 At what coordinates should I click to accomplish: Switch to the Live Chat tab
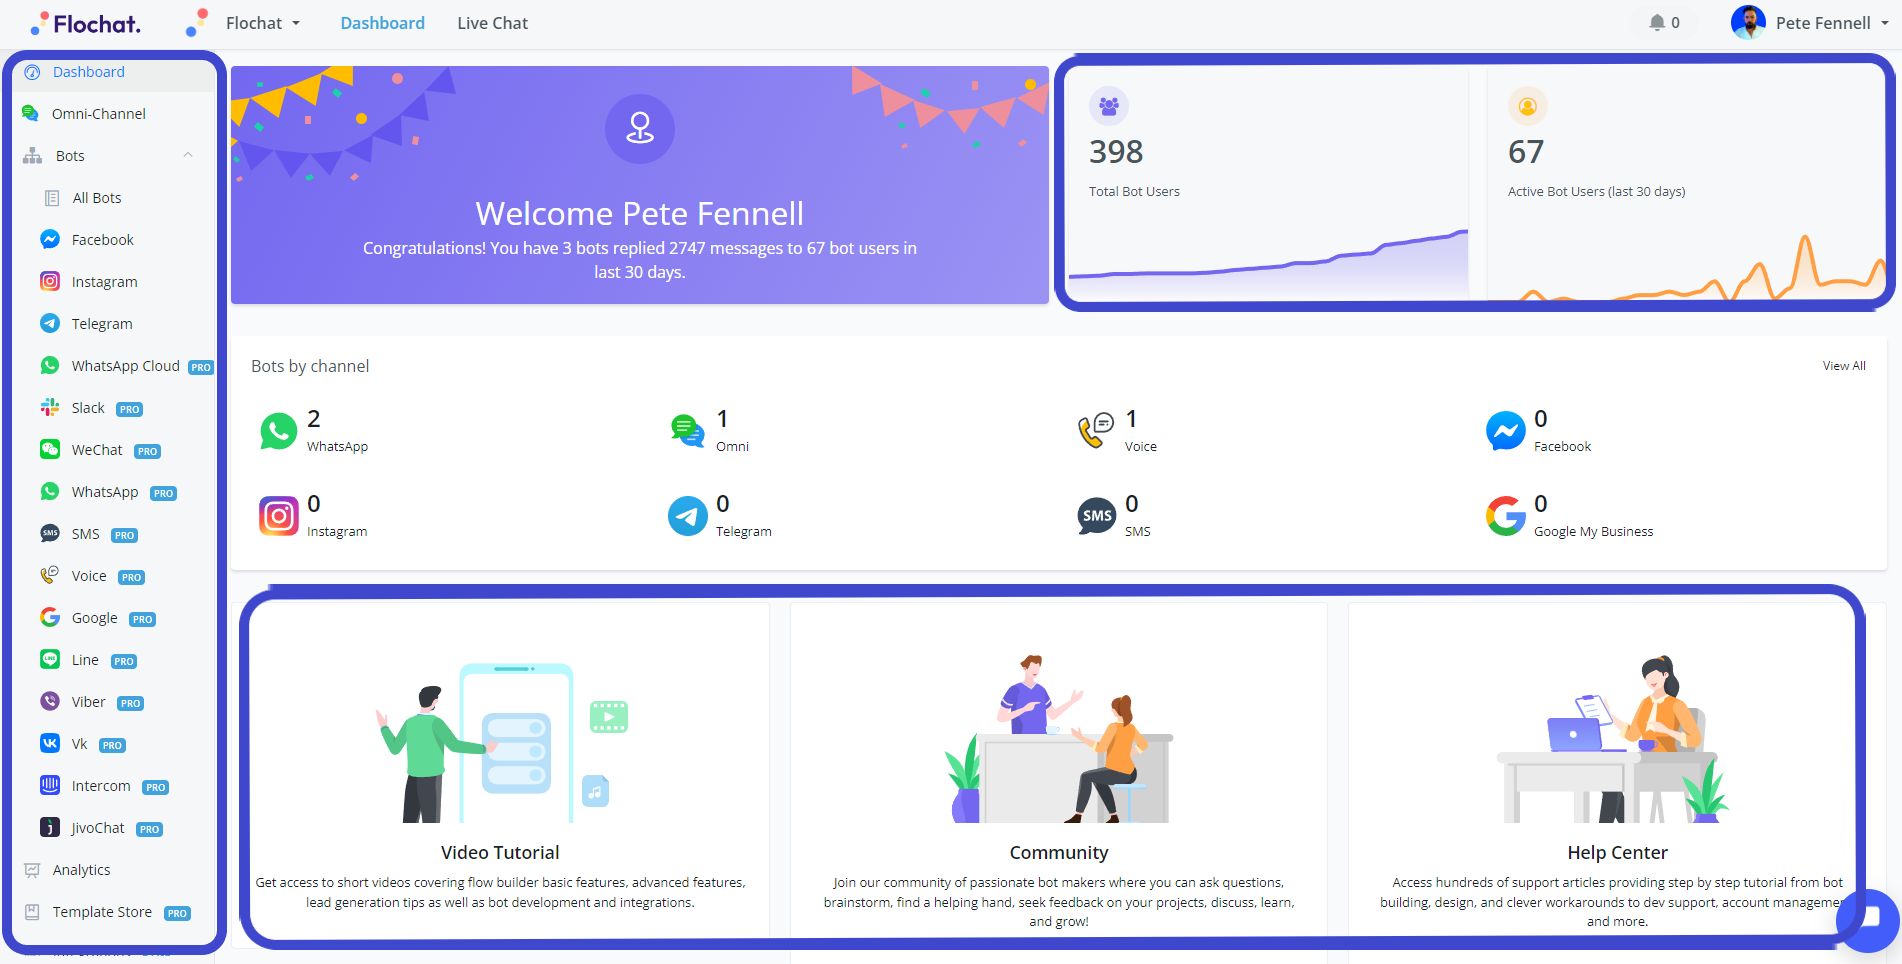[492, 23]
